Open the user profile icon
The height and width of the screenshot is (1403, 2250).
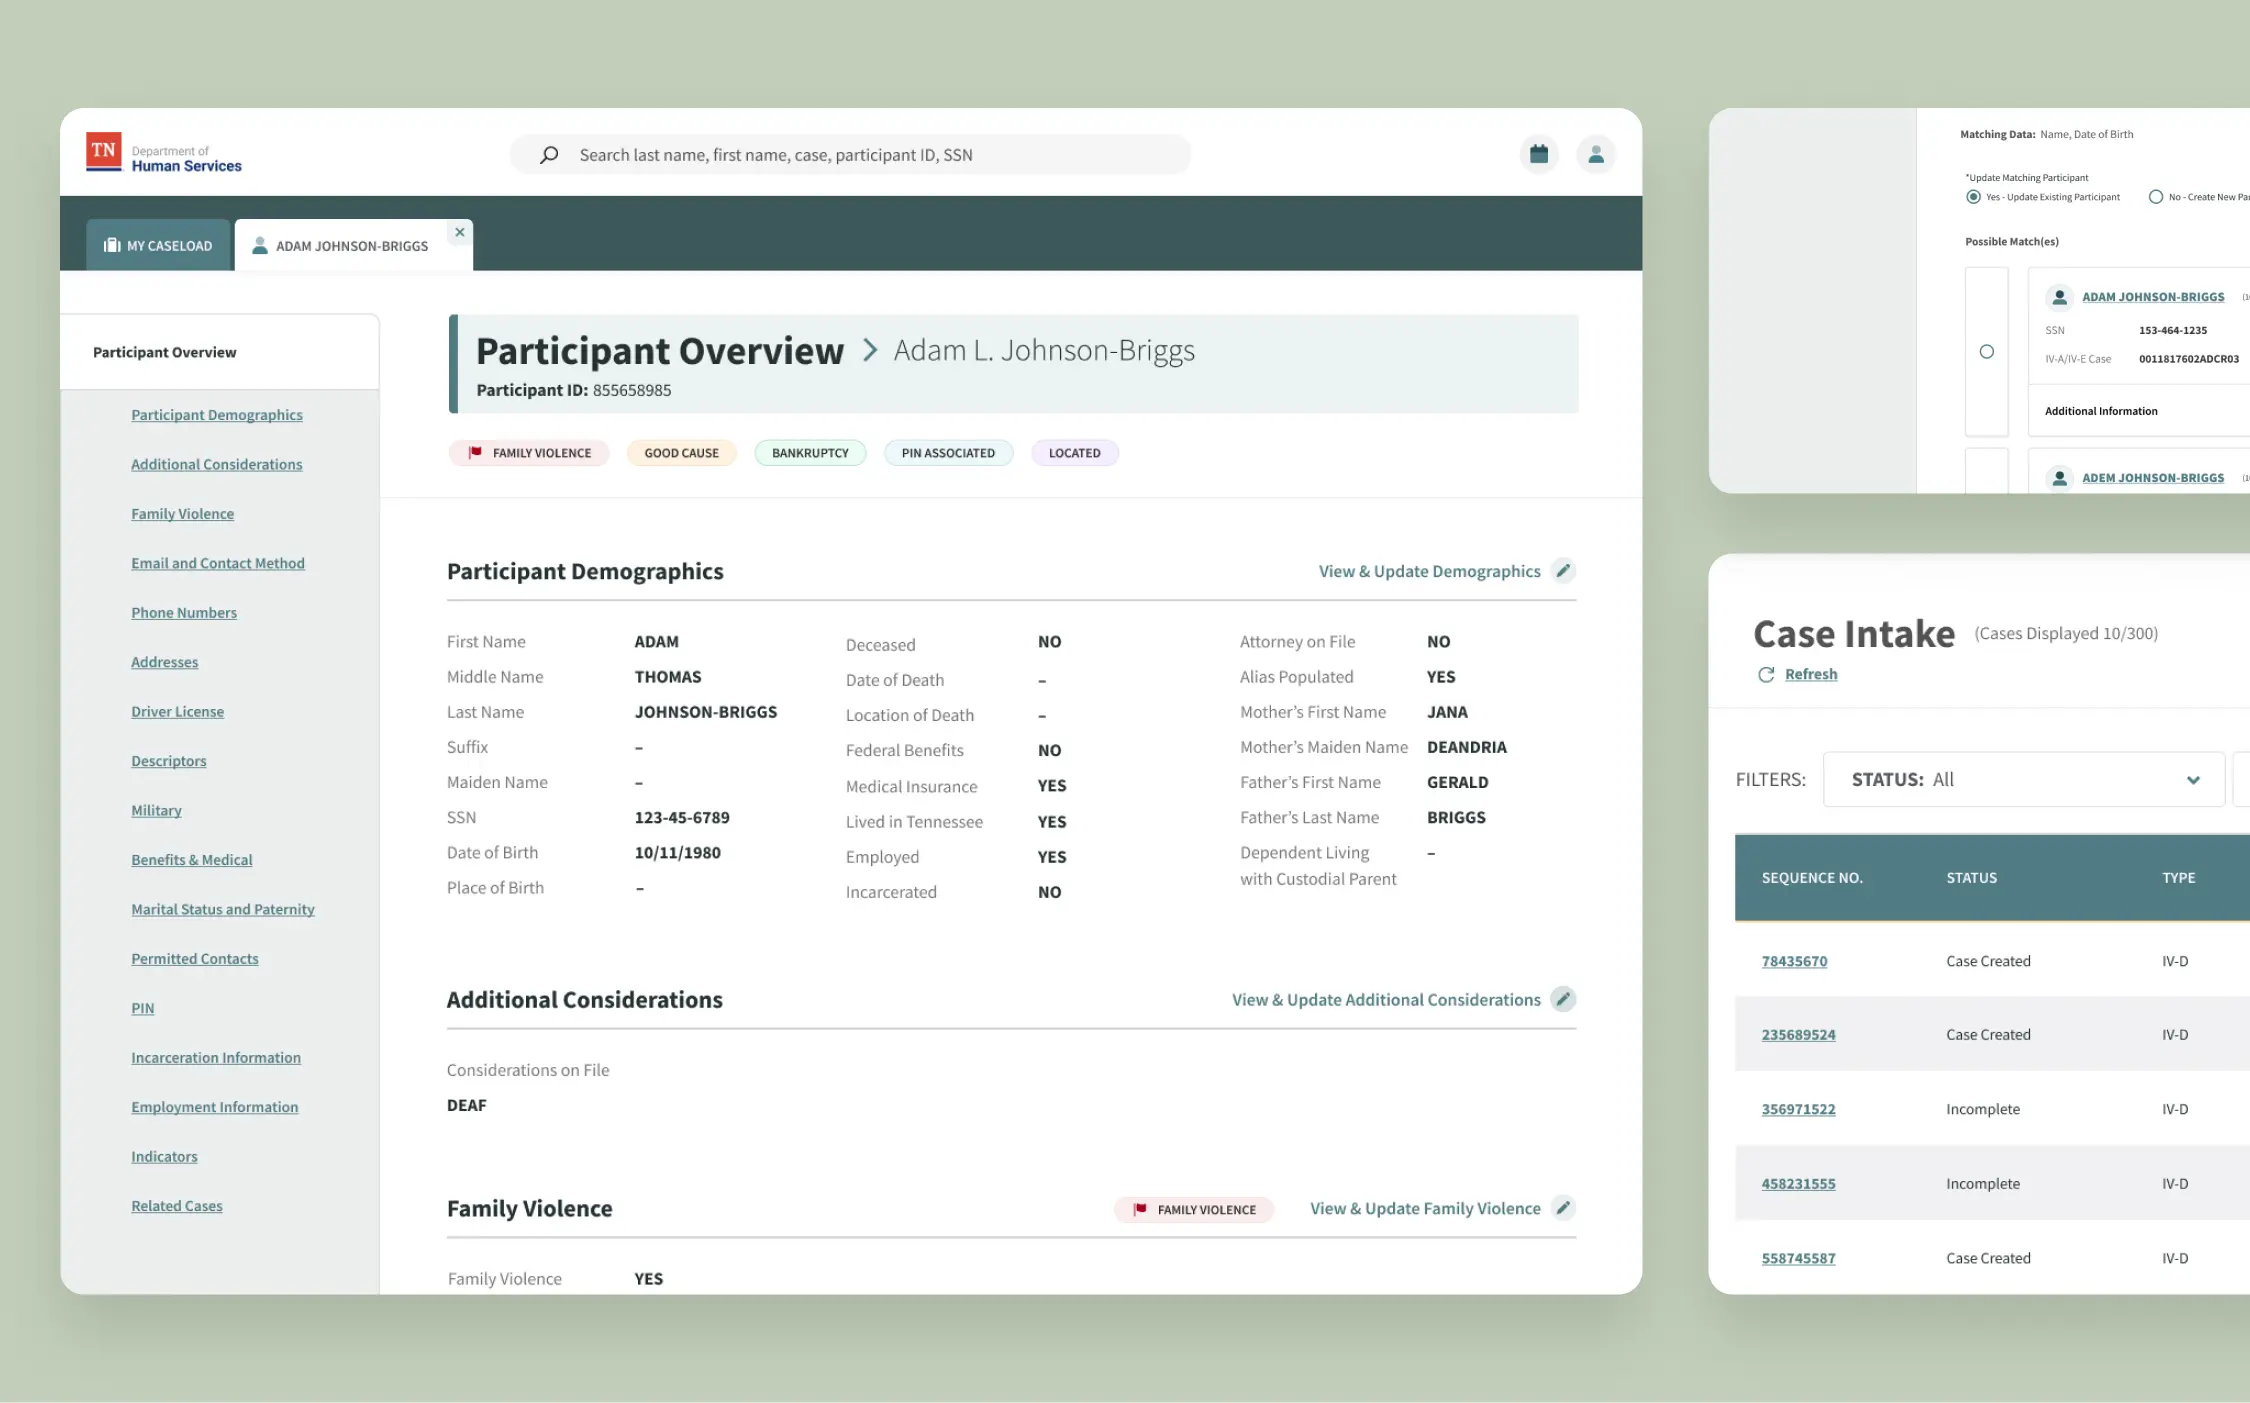point(1596,154)
